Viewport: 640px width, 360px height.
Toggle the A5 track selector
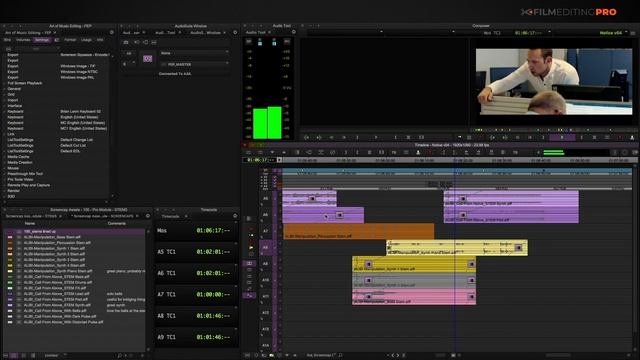(265, 198)
